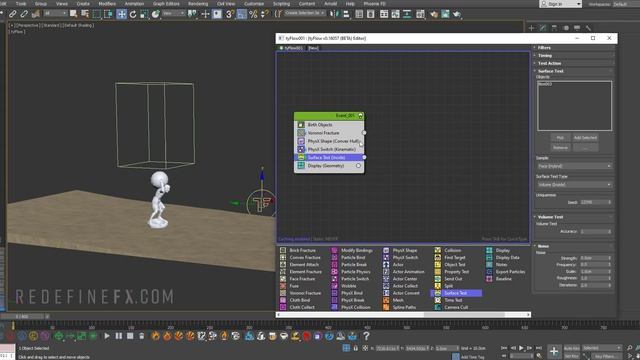The image size is (640, 360).
Task: Toggle Auto Key mode
Action: (571, 348)
